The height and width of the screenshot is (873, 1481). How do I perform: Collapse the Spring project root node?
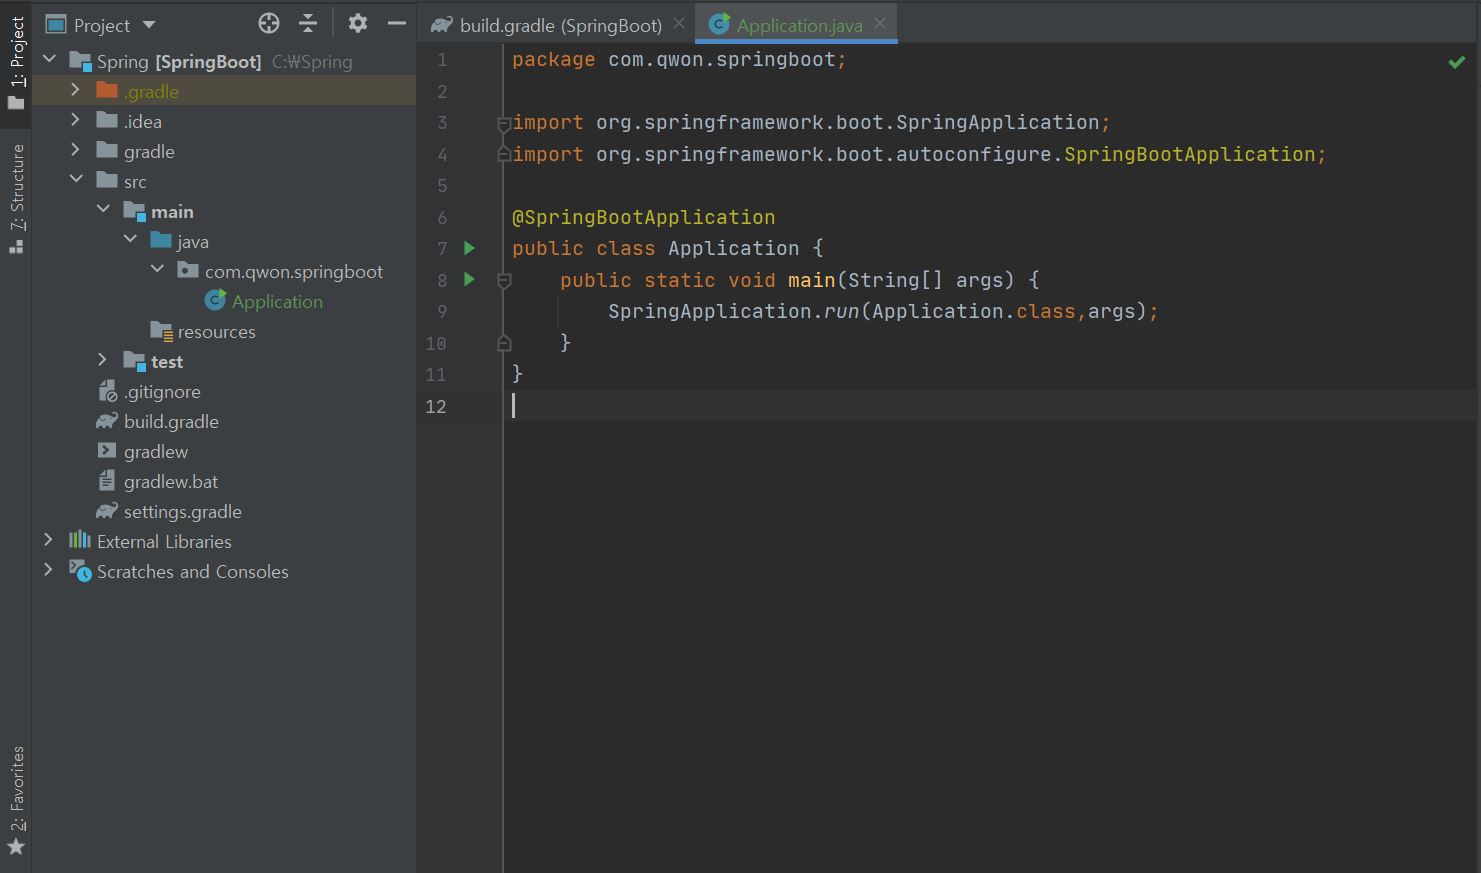coord(49,60)
